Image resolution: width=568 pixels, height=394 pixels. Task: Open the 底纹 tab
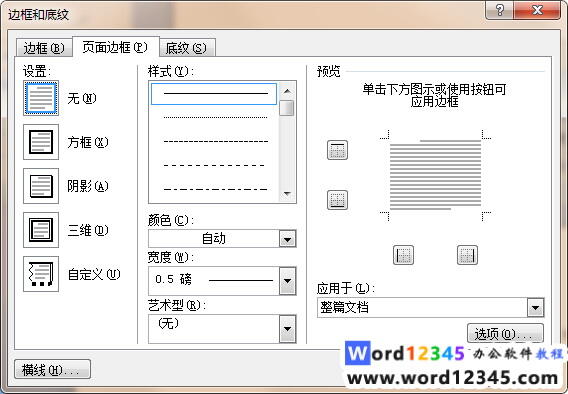(x=186, y=48)
